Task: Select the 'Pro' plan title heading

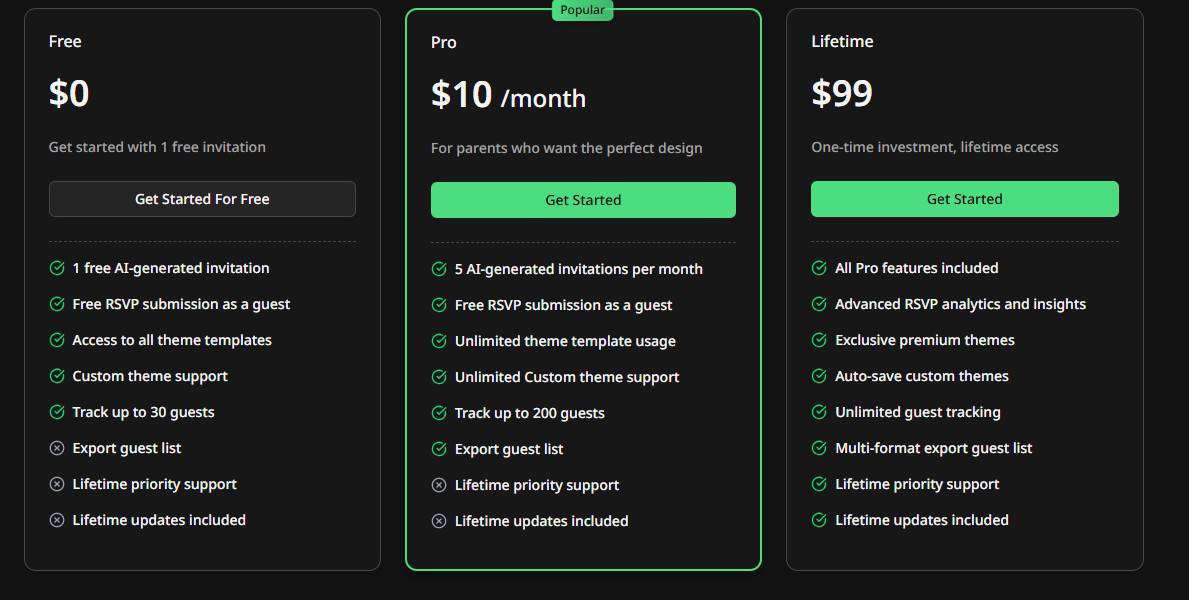Action: (443, 42)
